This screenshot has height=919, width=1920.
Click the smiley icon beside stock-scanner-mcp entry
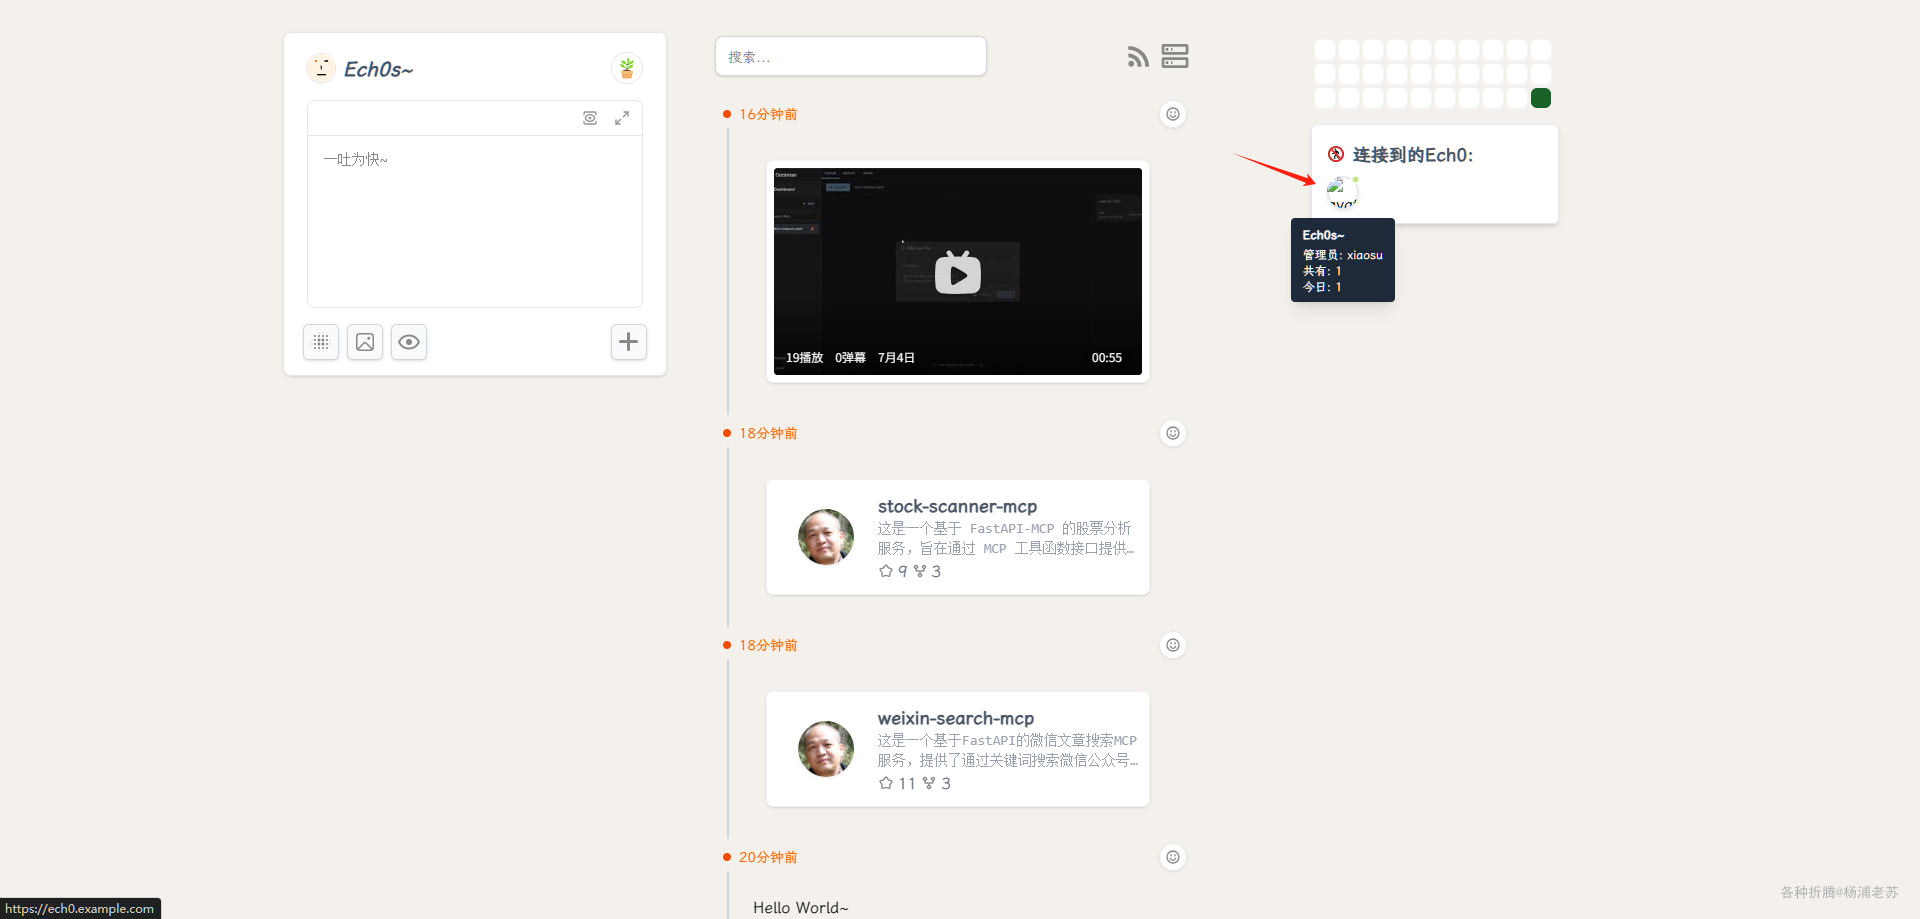(1172, 433)
